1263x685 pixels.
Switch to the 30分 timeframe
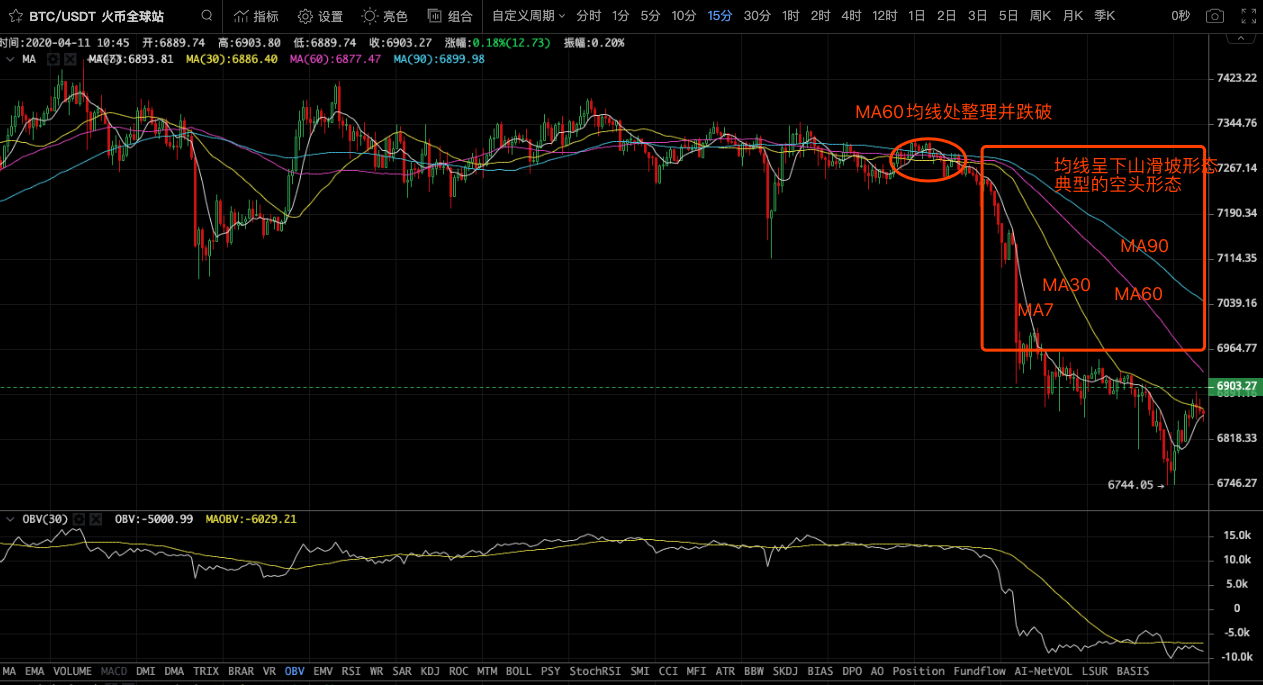point(757,16)
